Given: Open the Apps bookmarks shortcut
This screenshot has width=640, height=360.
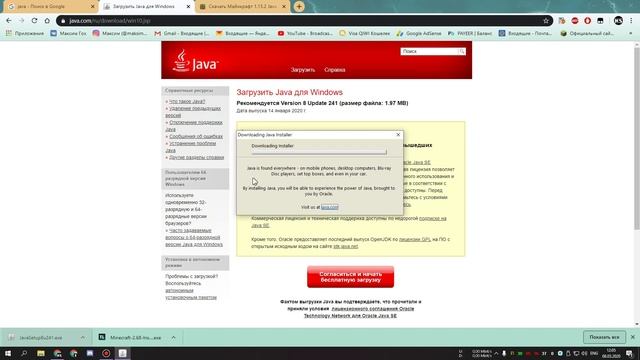Looking at the screenshot, I should pyautogui.click(x=25, y=33).
